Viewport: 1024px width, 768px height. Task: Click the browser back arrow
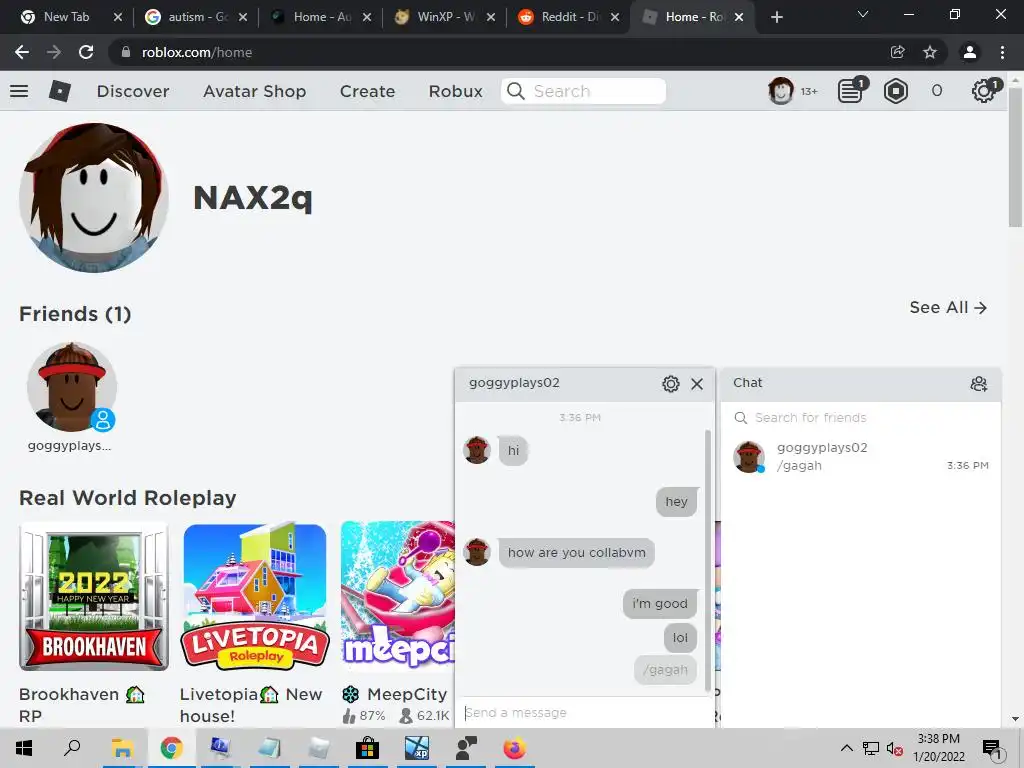point(22,52)
